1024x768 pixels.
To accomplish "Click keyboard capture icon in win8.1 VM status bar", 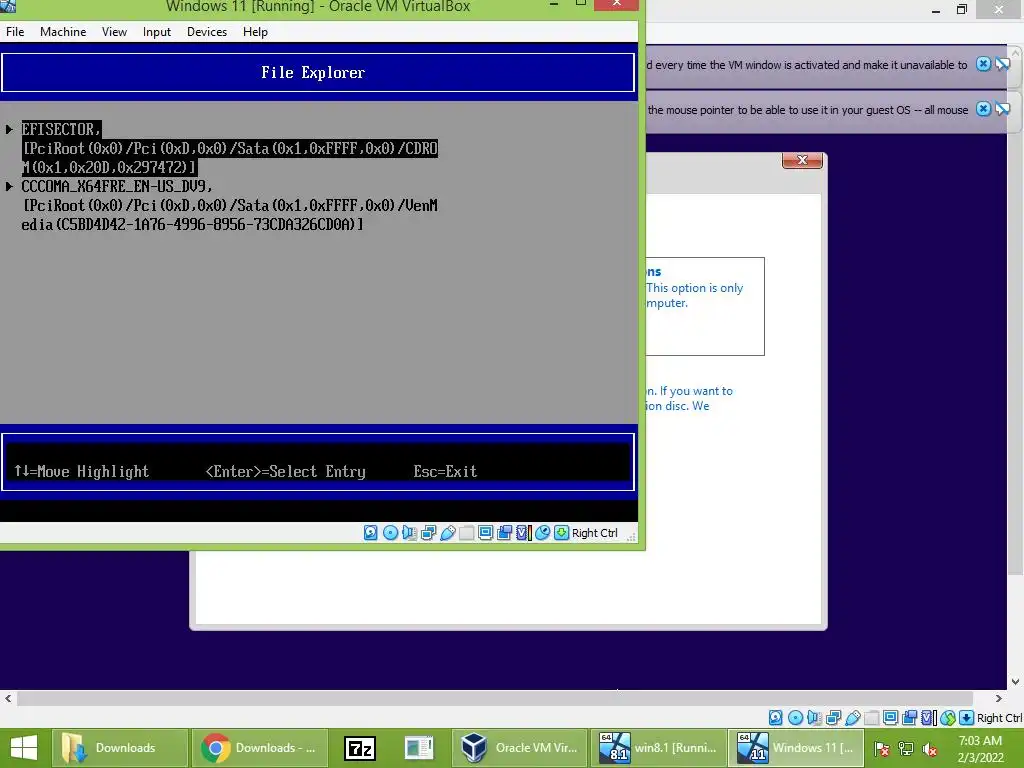I will pos(966,718).
